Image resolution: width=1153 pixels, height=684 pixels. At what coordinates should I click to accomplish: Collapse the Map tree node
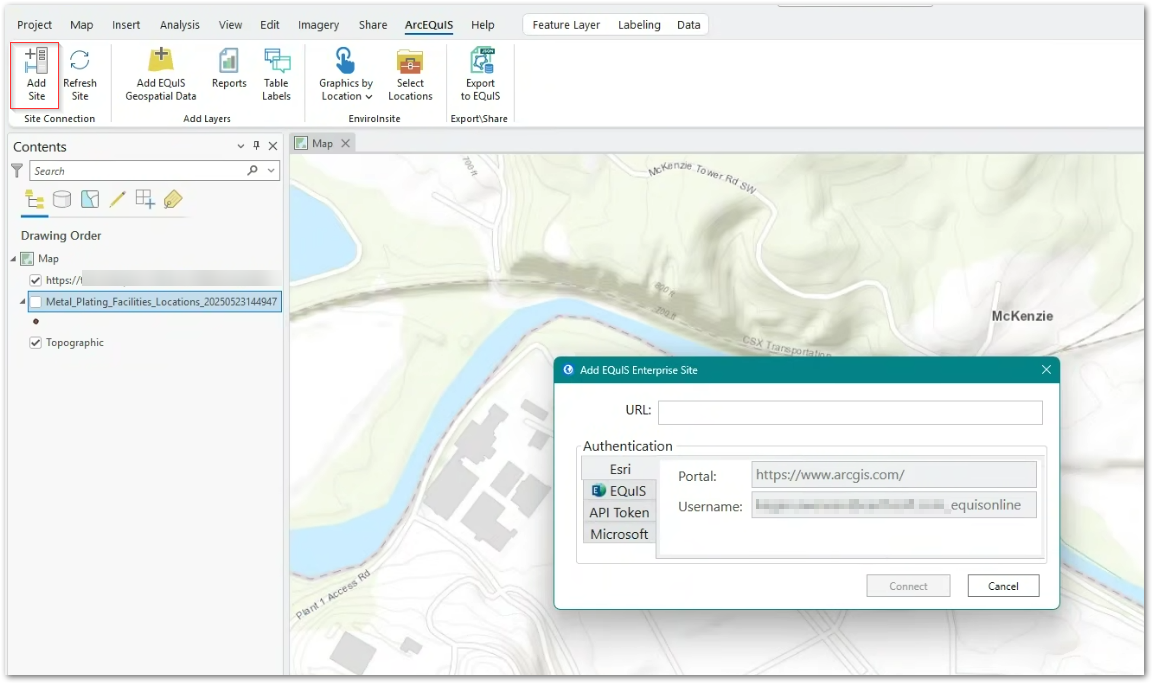(x=14, y=259)
